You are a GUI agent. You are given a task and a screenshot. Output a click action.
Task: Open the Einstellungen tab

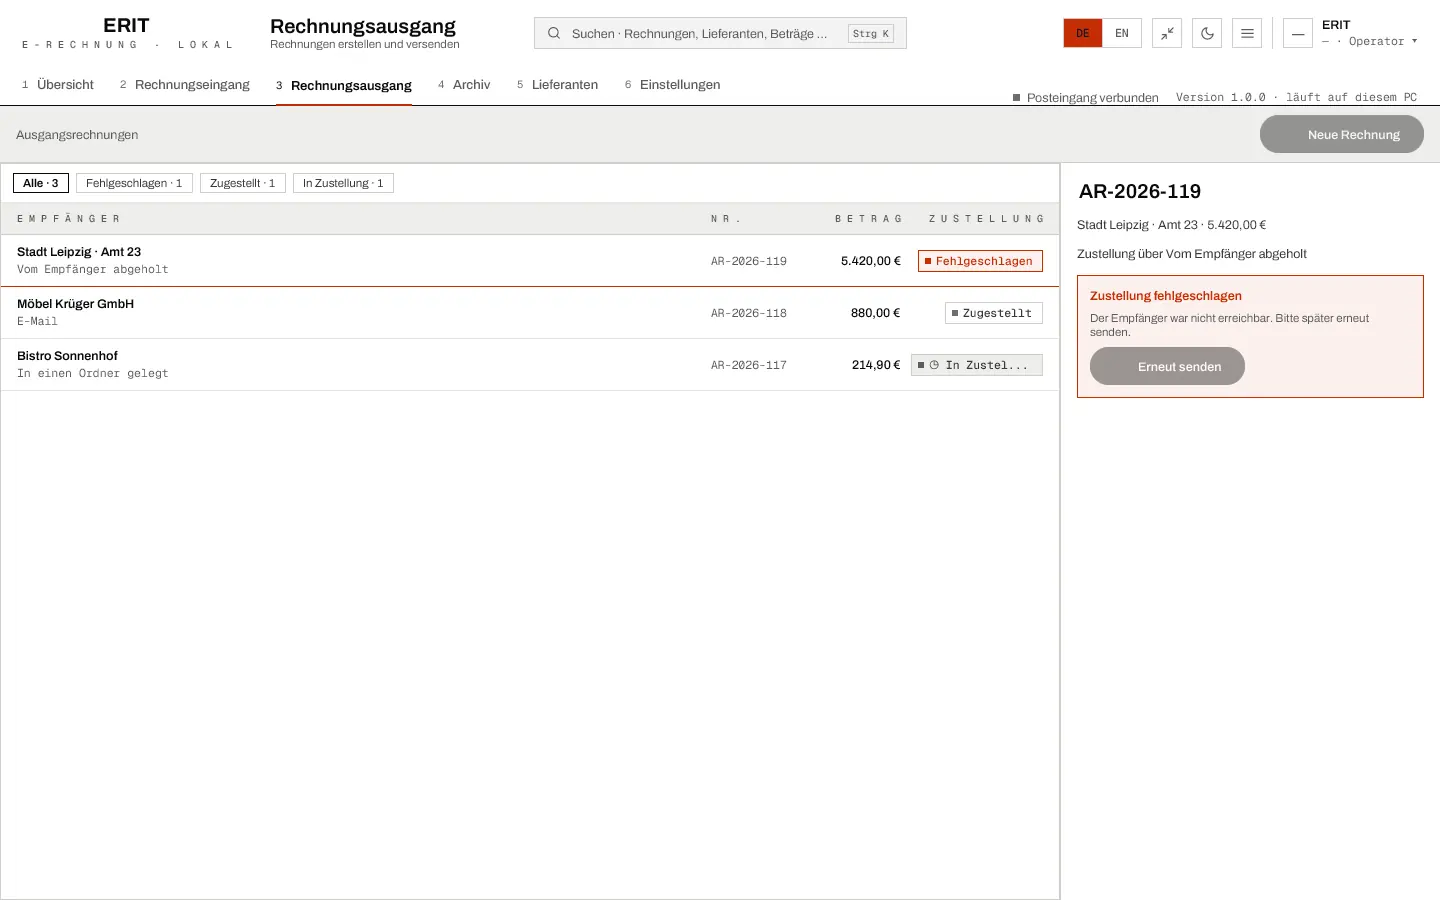pyautogui.click(x=673, y=85)
